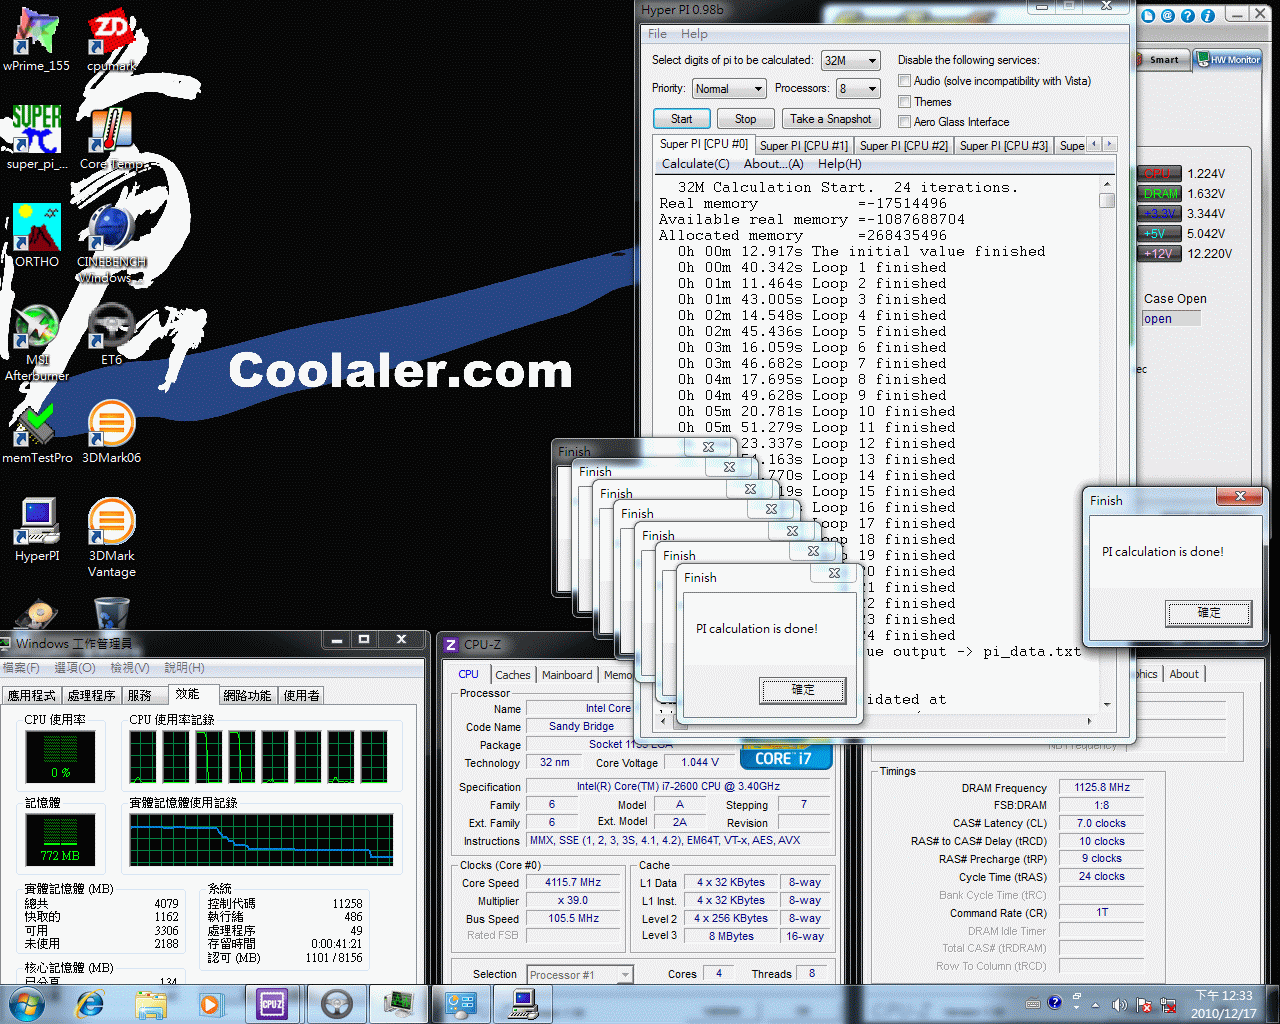Toggle Aero Glass Interface checkbox
The image size is (1280, 1024).
tap(904, 122)
